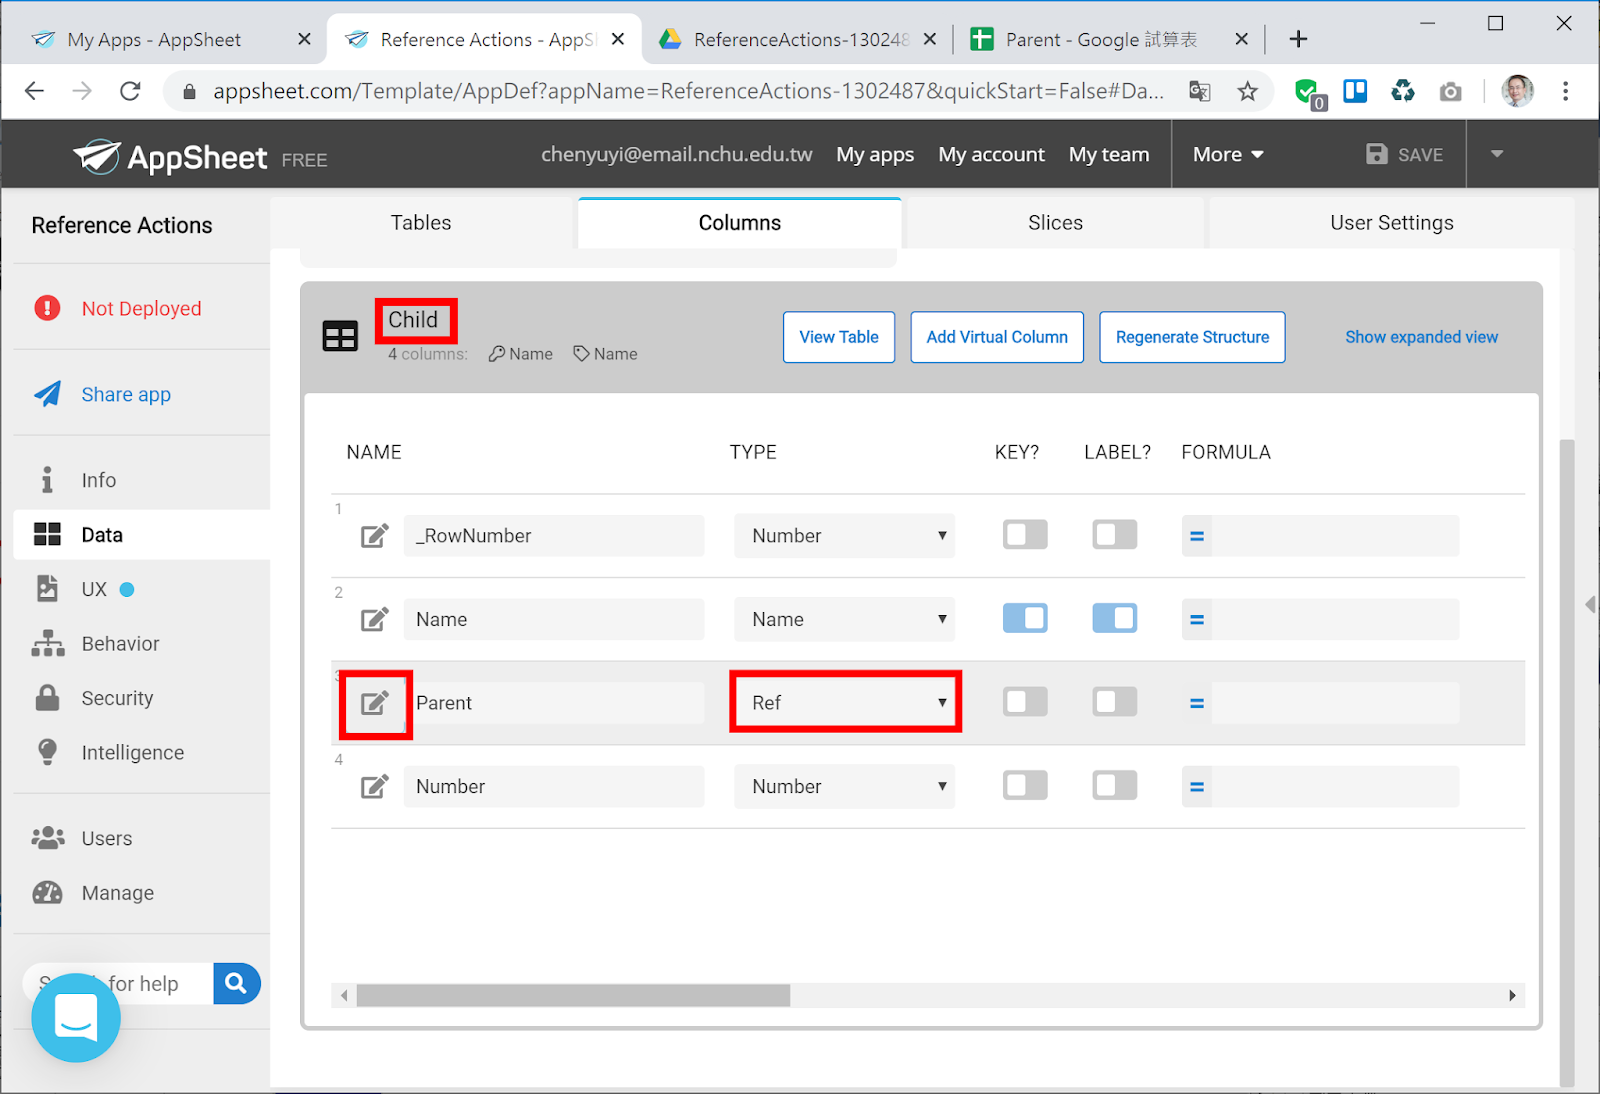Open the User Settings tab
The image size is (1600, 1094).
pos(1391,223)
